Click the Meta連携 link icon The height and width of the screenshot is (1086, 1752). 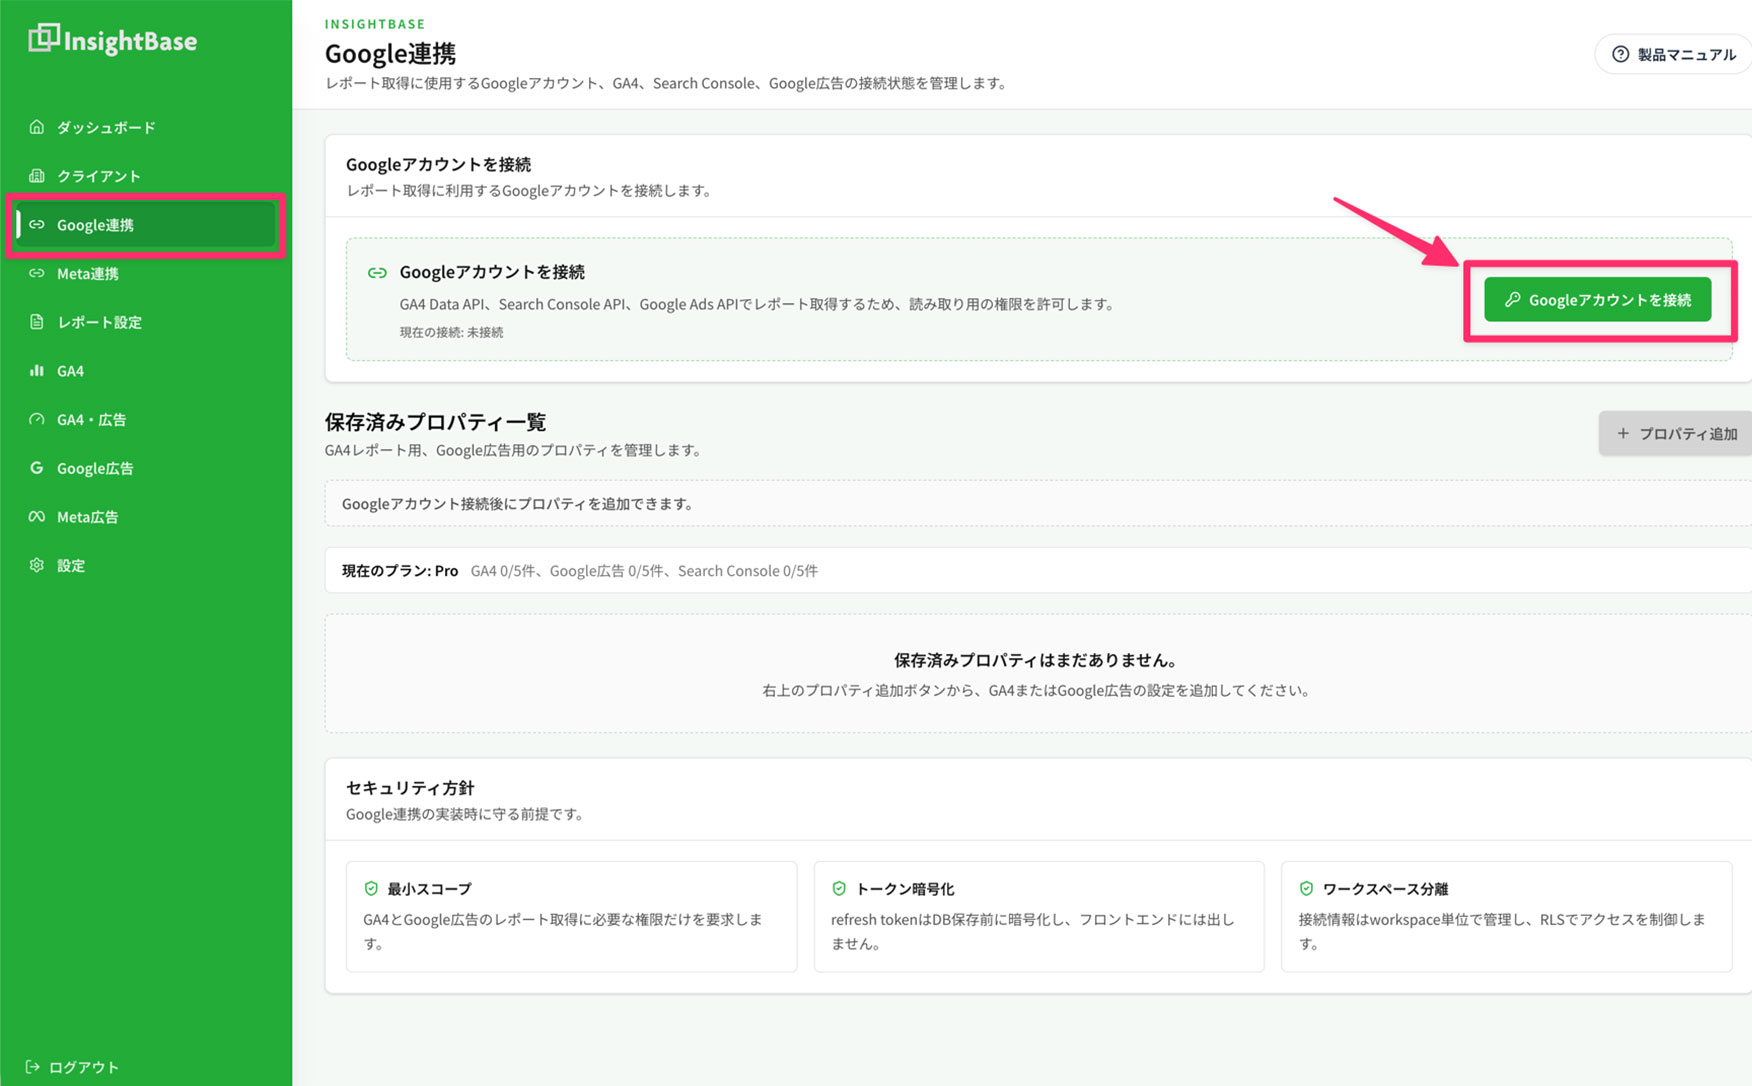(x=37, y=273)
